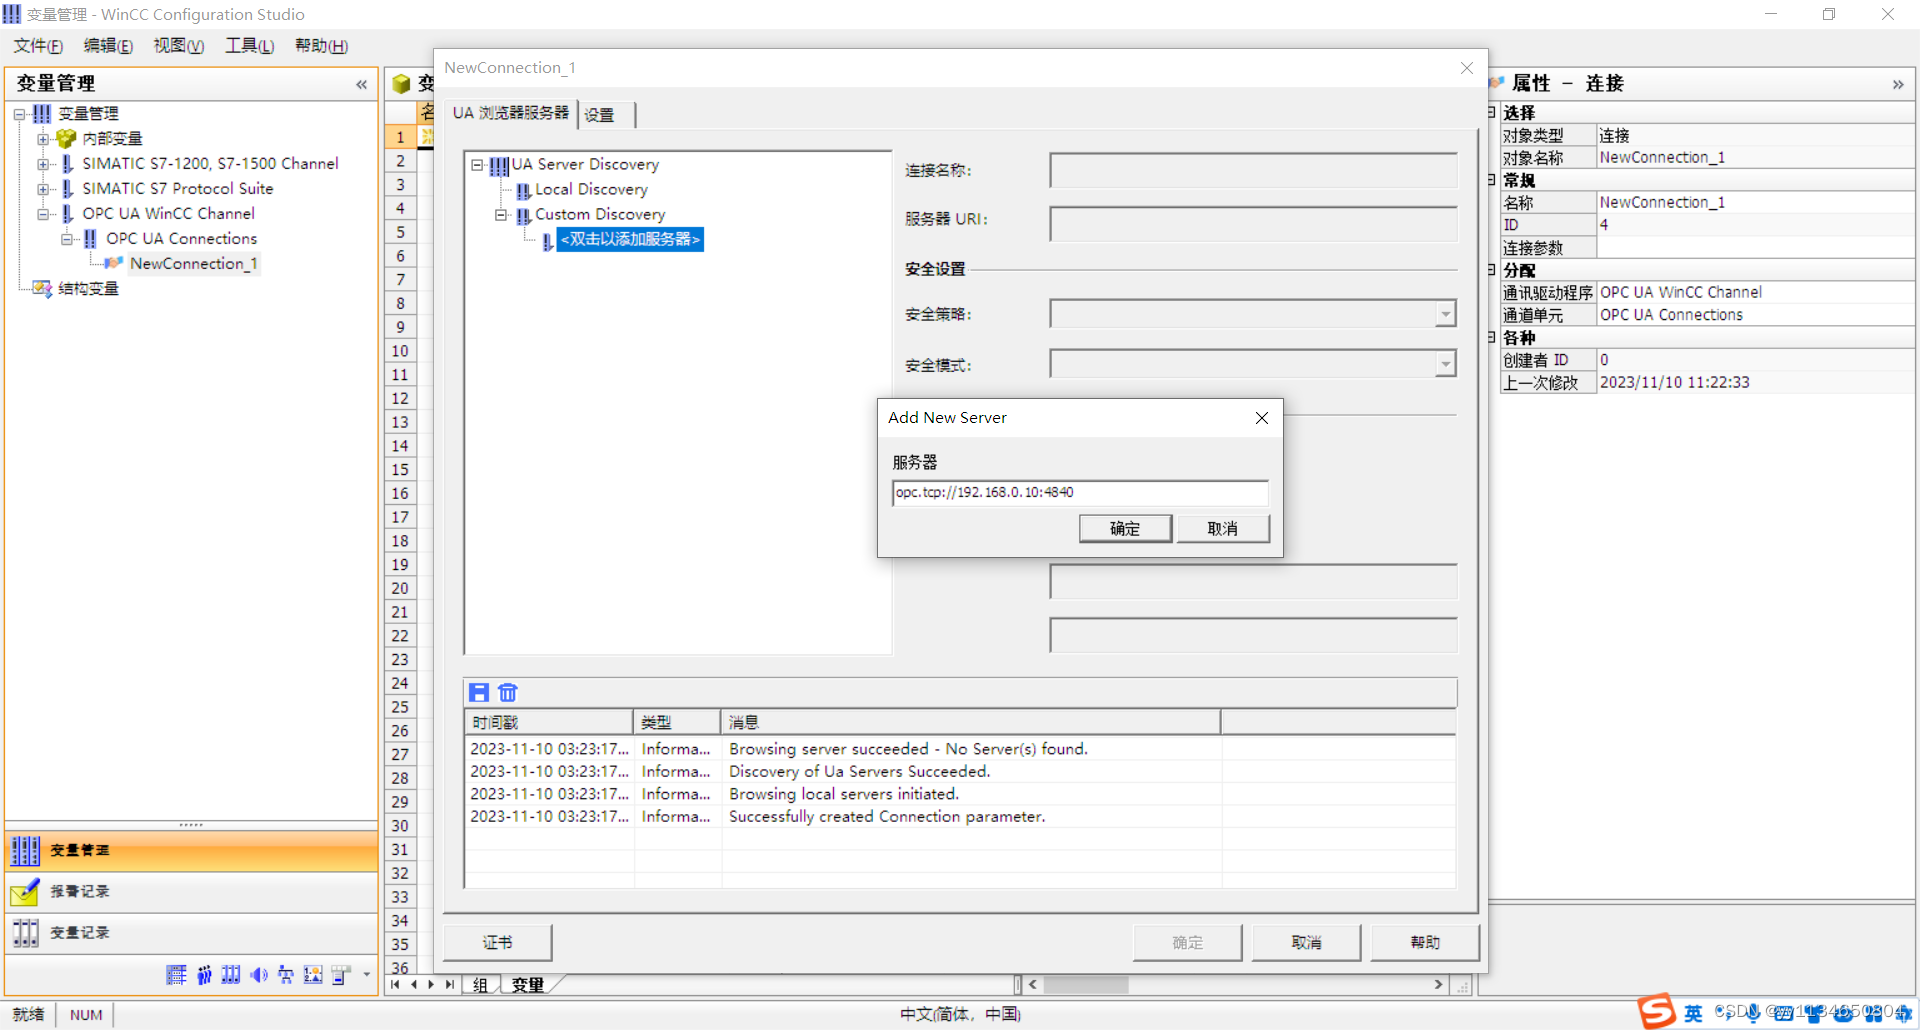The width and height of the screenshot is (1920, 1030).
Task: Confirm with 确定 in Add New Server dialog
Action: (1125, 528)
